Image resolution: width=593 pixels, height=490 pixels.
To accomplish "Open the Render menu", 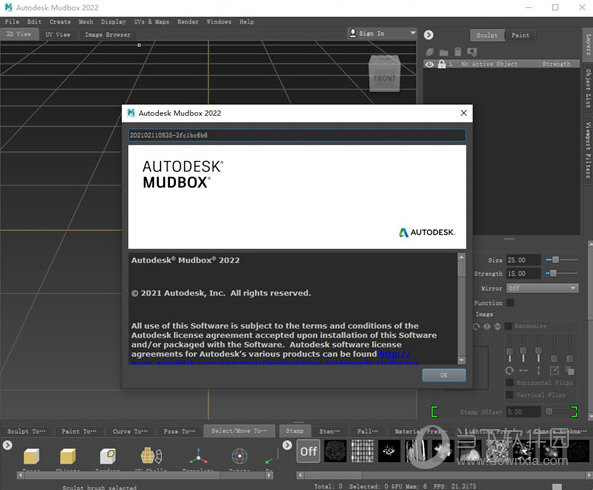I will click(188, 22).
